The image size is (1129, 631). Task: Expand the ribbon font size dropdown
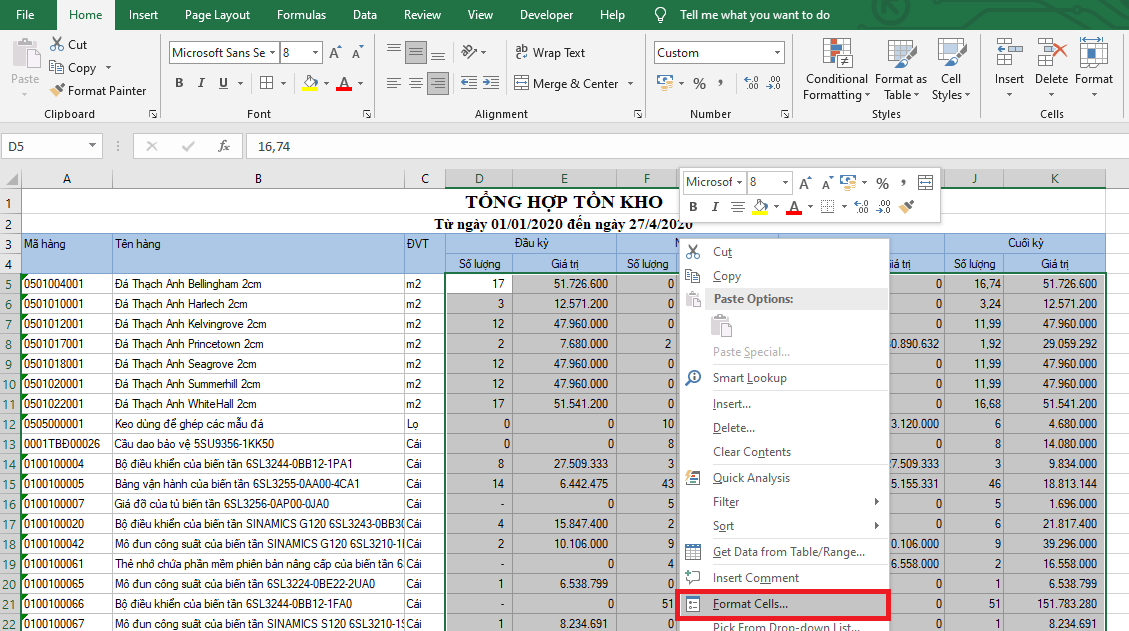pyautogui.click(x=316, y=53)
